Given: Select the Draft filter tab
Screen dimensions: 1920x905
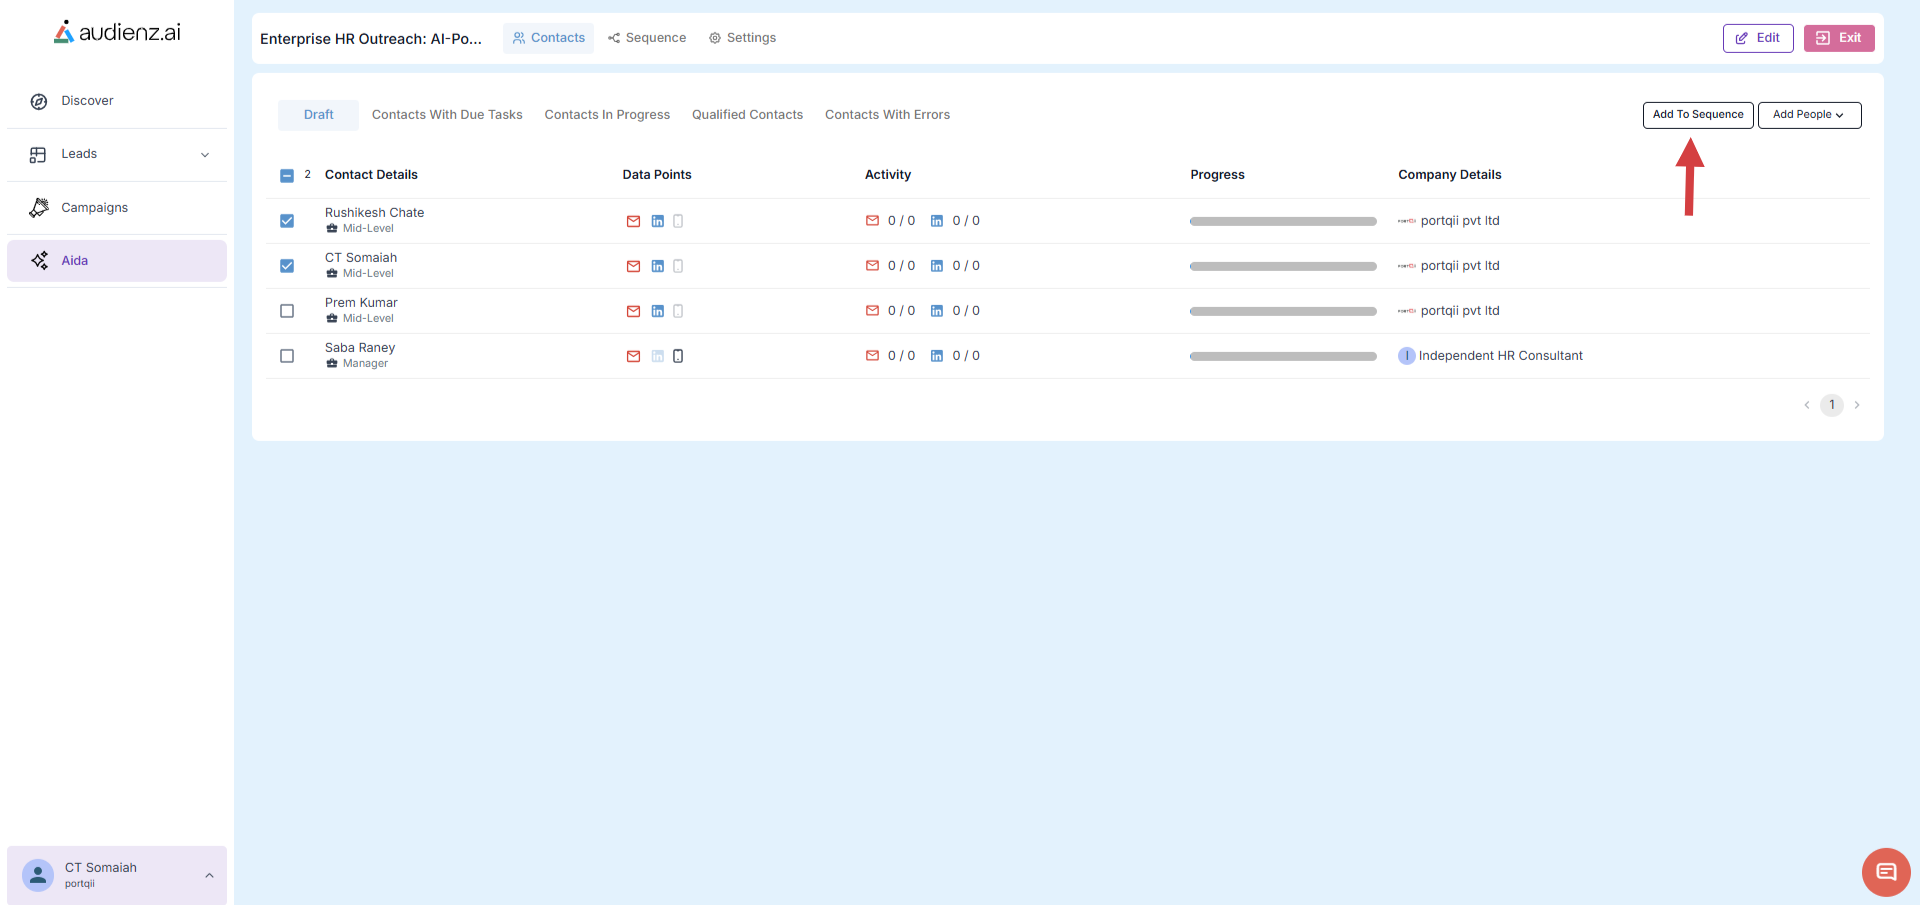Looking at the screenshot, I should (318, 115).
